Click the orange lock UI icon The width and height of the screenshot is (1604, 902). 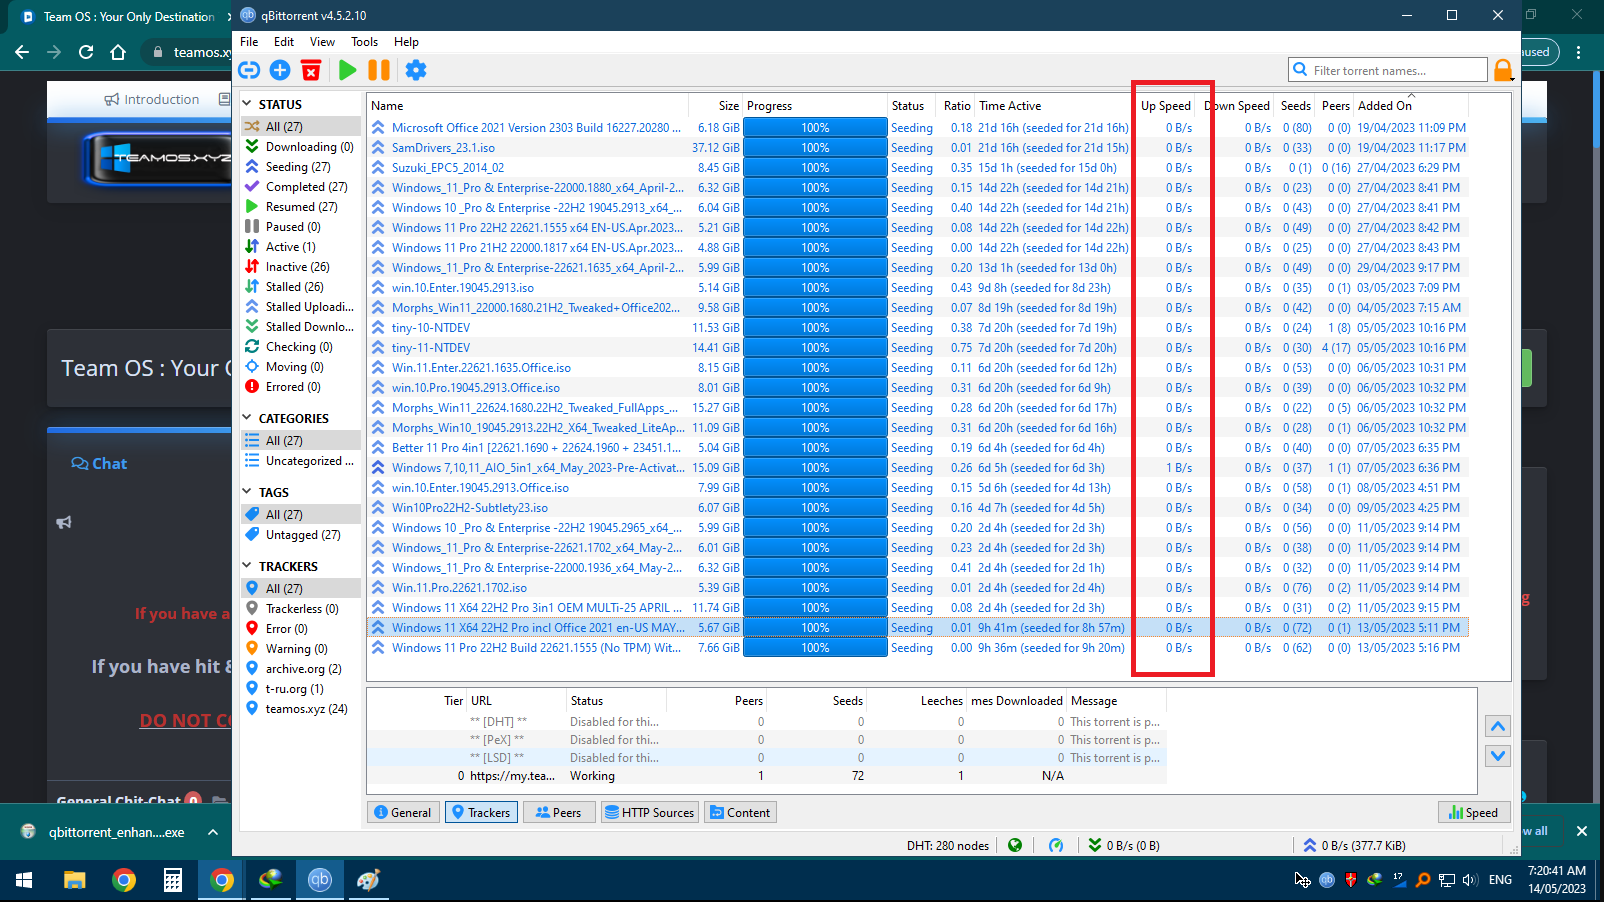point(1503,70)
